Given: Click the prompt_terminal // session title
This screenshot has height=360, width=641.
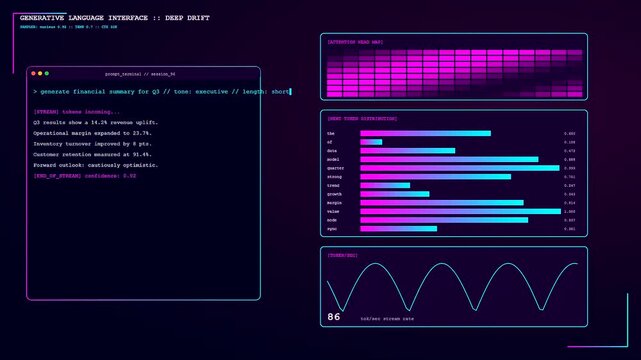Looking at the screenshot, I should click(x=140, y=74).
